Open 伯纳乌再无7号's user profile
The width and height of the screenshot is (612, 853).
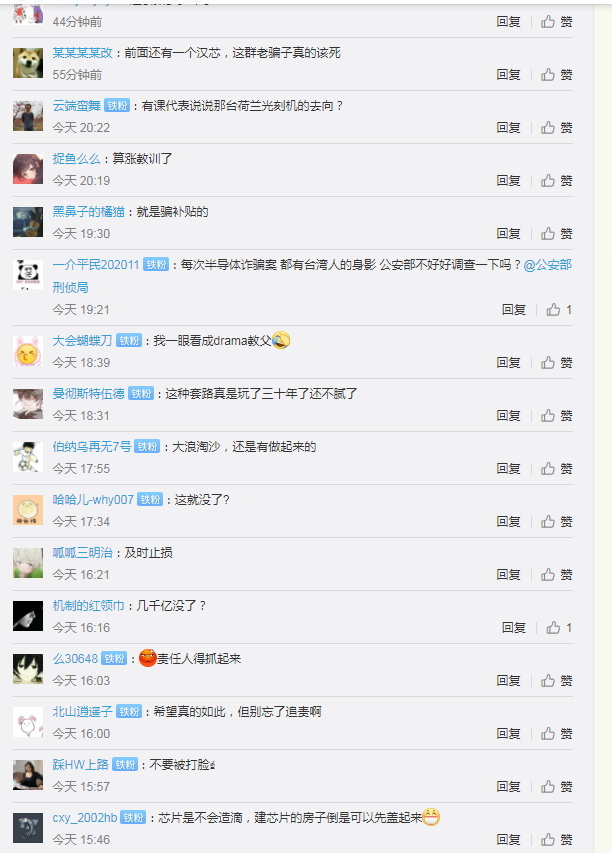(x=92, y=447)
